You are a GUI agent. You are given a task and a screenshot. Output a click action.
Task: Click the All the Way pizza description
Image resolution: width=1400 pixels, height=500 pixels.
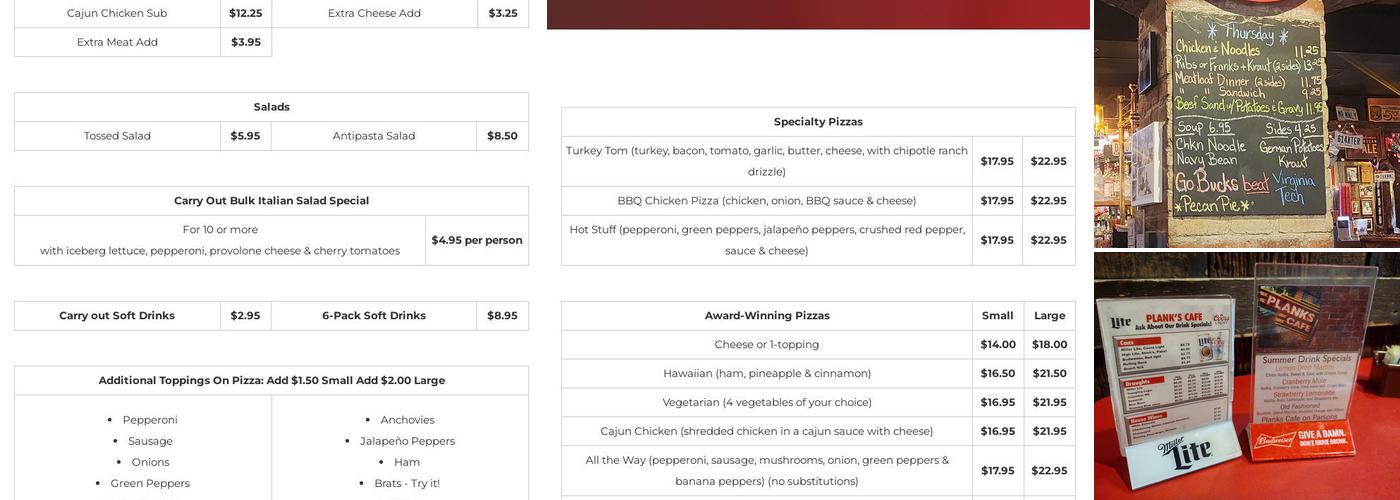[767, 471]
